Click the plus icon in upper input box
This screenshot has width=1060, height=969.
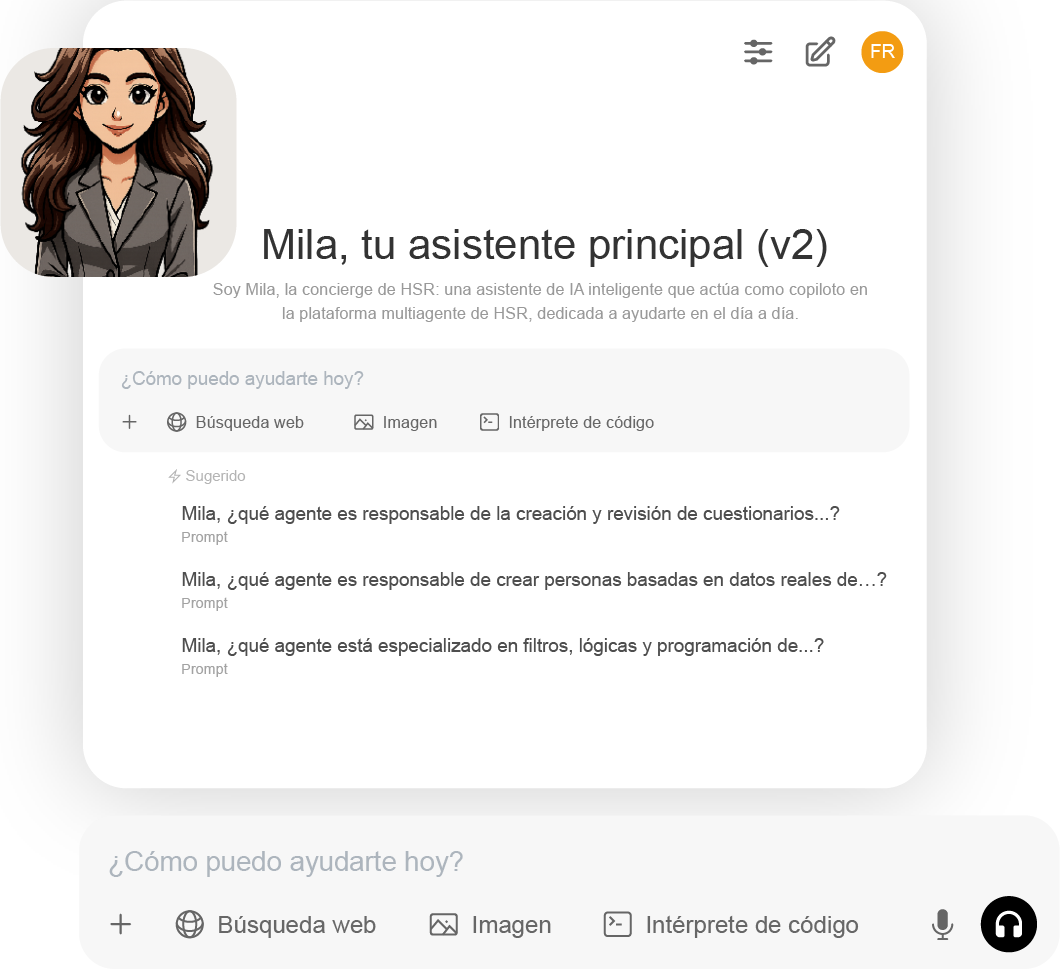pyautogui.click(x=129, y=423)
